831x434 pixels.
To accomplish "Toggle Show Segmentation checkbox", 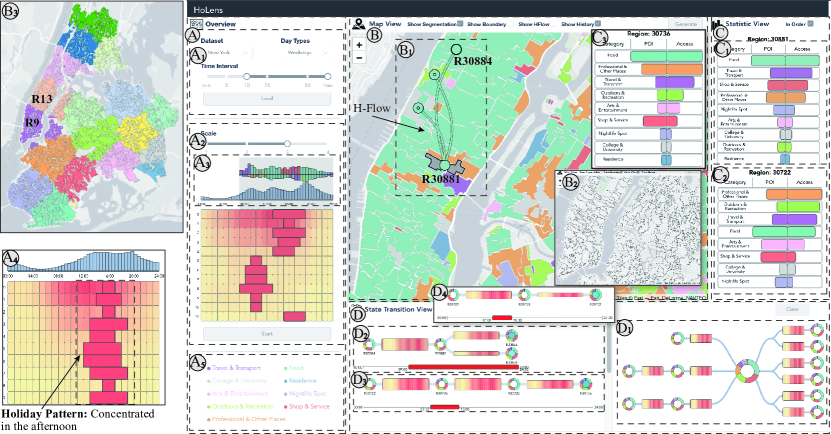I will tap(460, 24).
